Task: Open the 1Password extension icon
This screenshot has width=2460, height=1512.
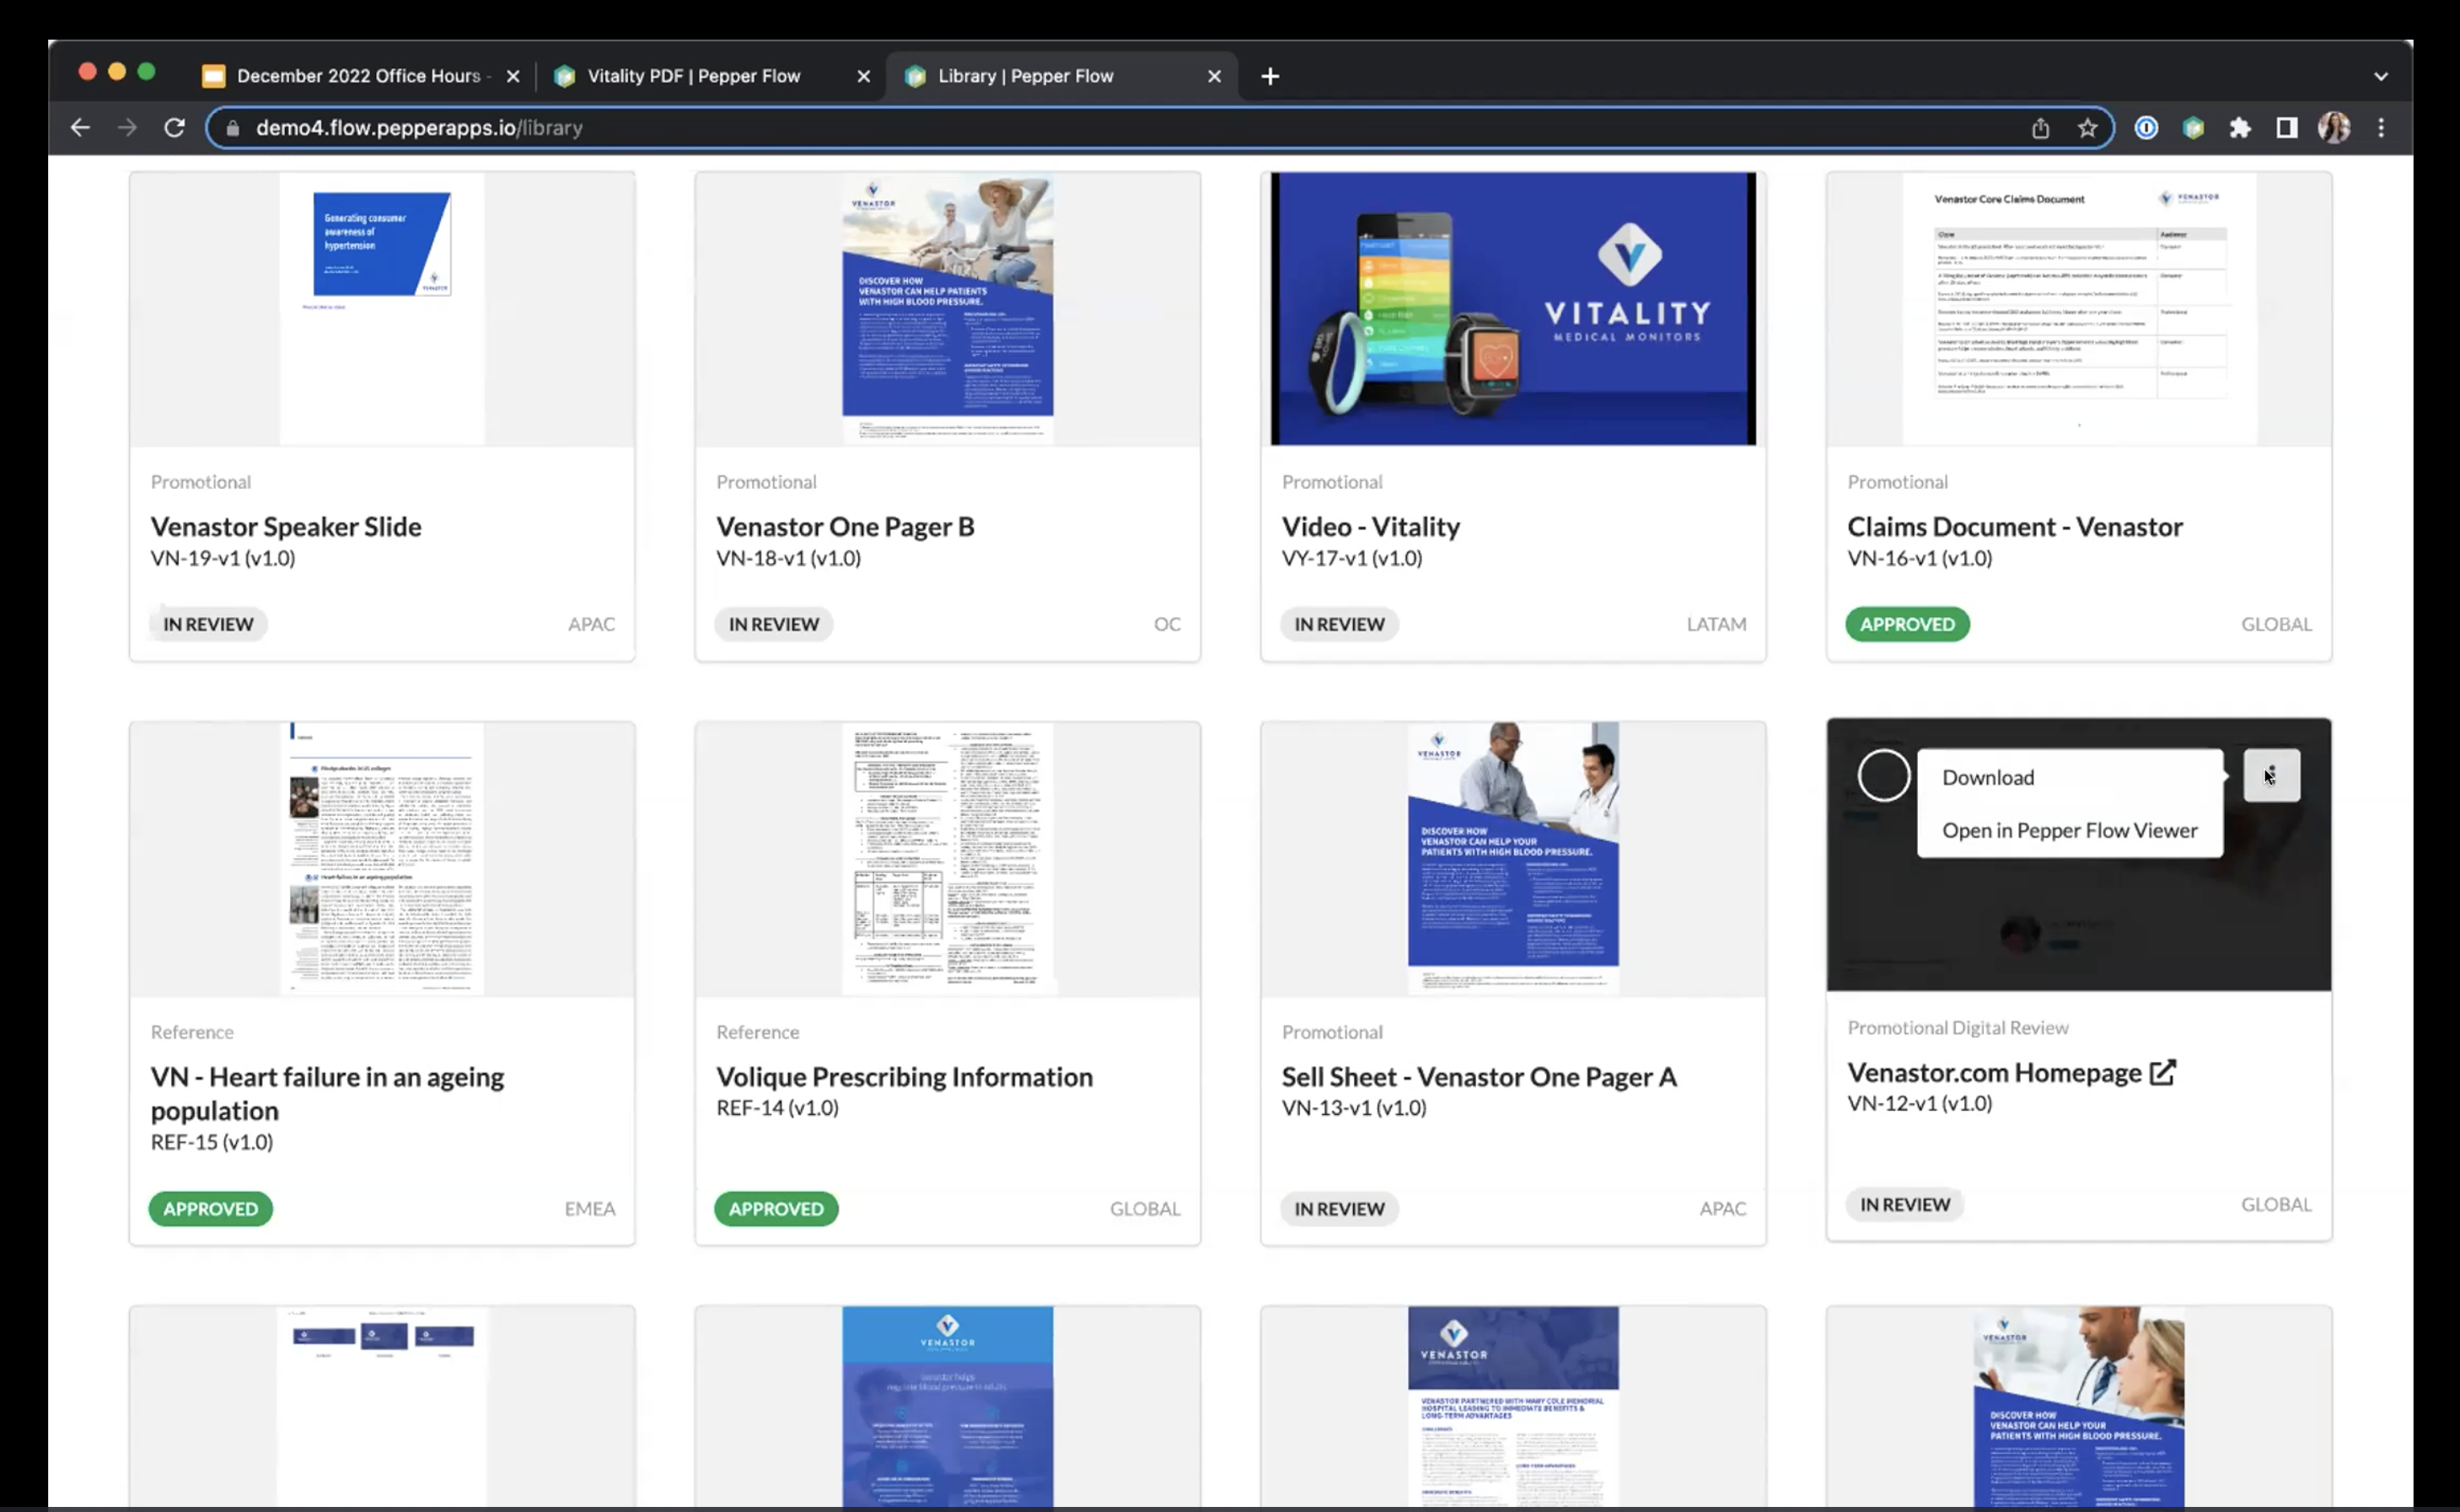Action: click(x=2146, y=128)
